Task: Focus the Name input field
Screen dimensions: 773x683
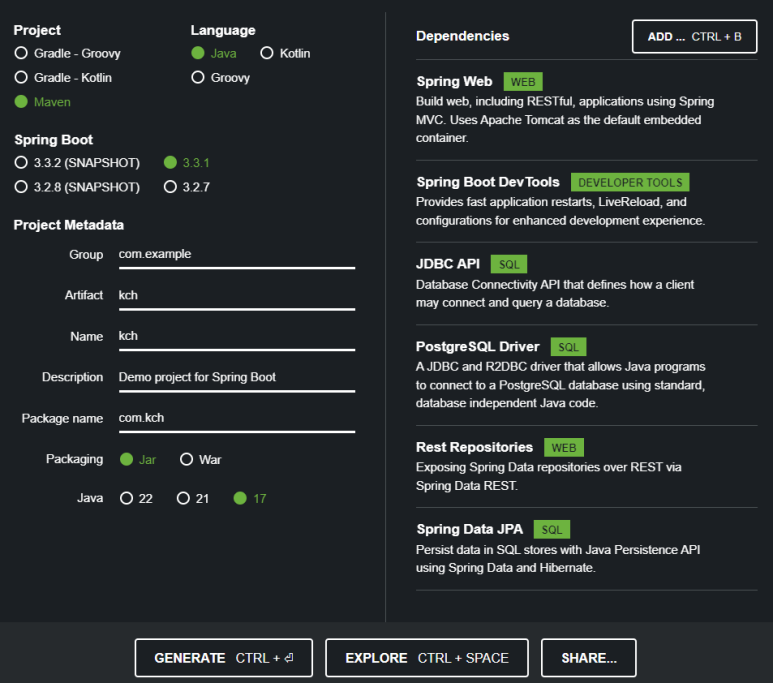Action: (x=237, y=337)
